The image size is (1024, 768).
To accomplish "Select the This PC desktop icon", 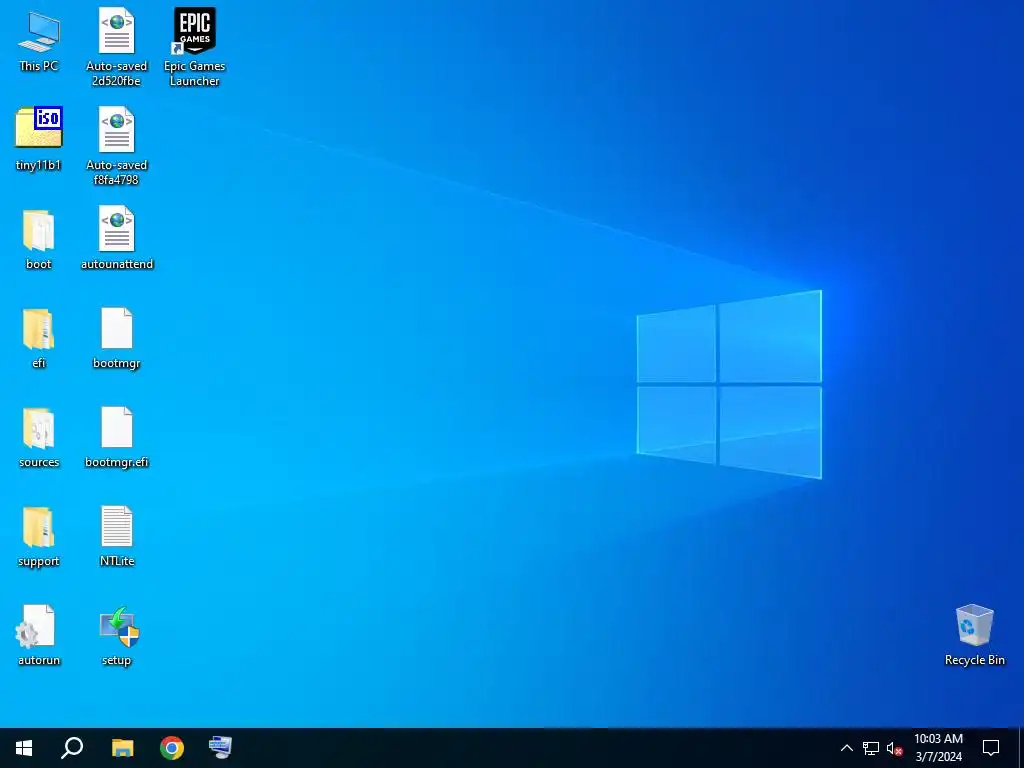I will point(39,40).
